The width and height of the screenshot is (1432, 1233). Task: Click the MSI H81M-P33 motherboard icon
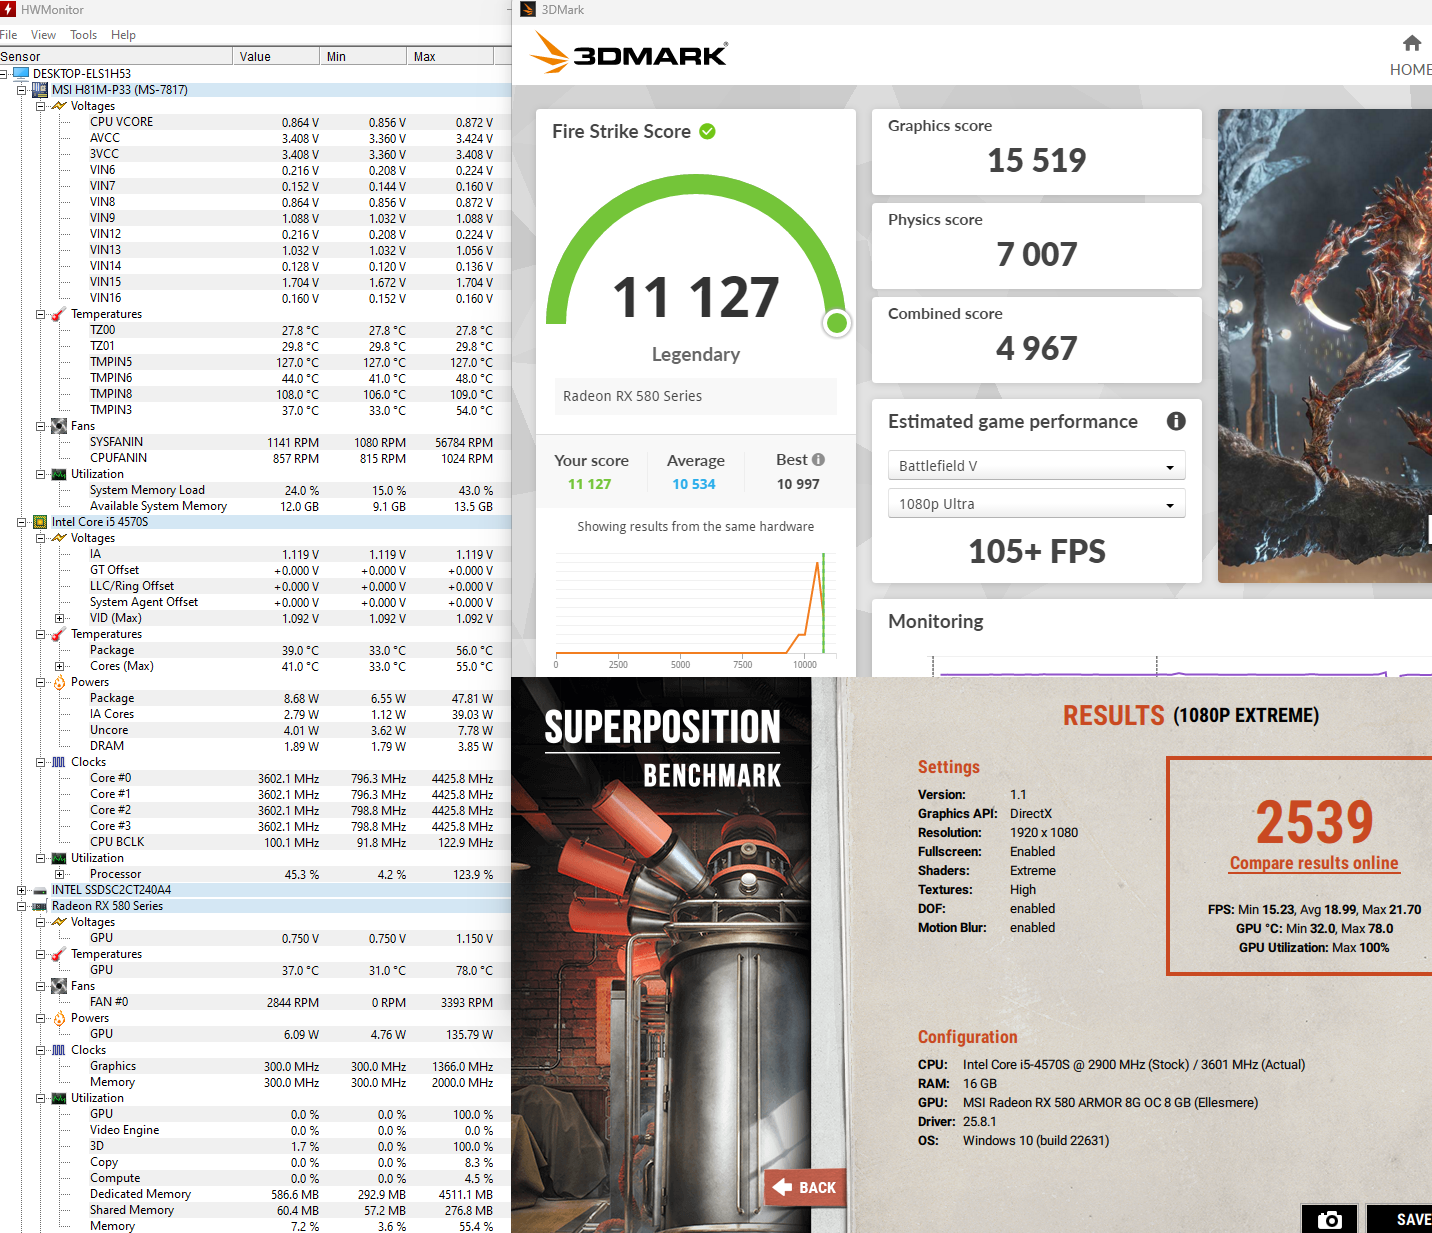click(x=40, y=90)
